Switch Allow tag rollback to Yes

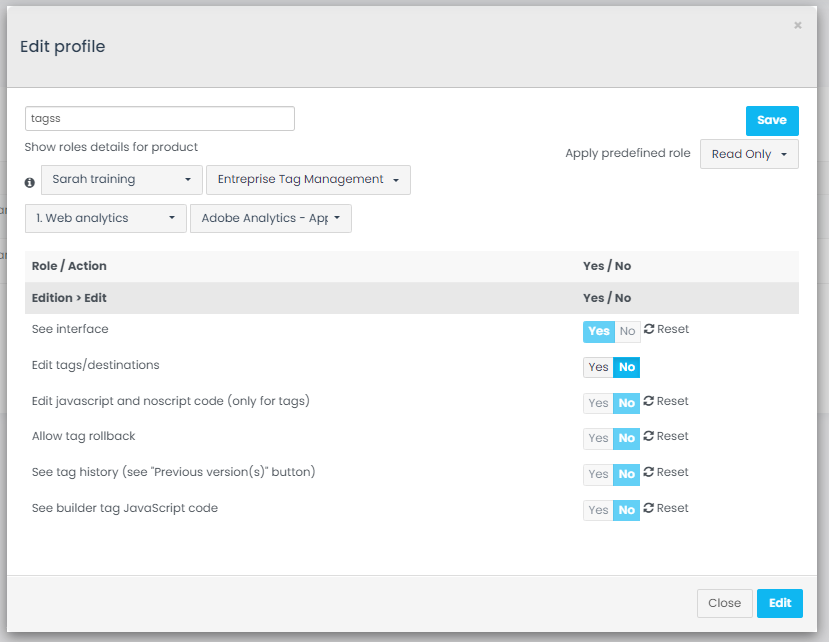tap(598, 439)
